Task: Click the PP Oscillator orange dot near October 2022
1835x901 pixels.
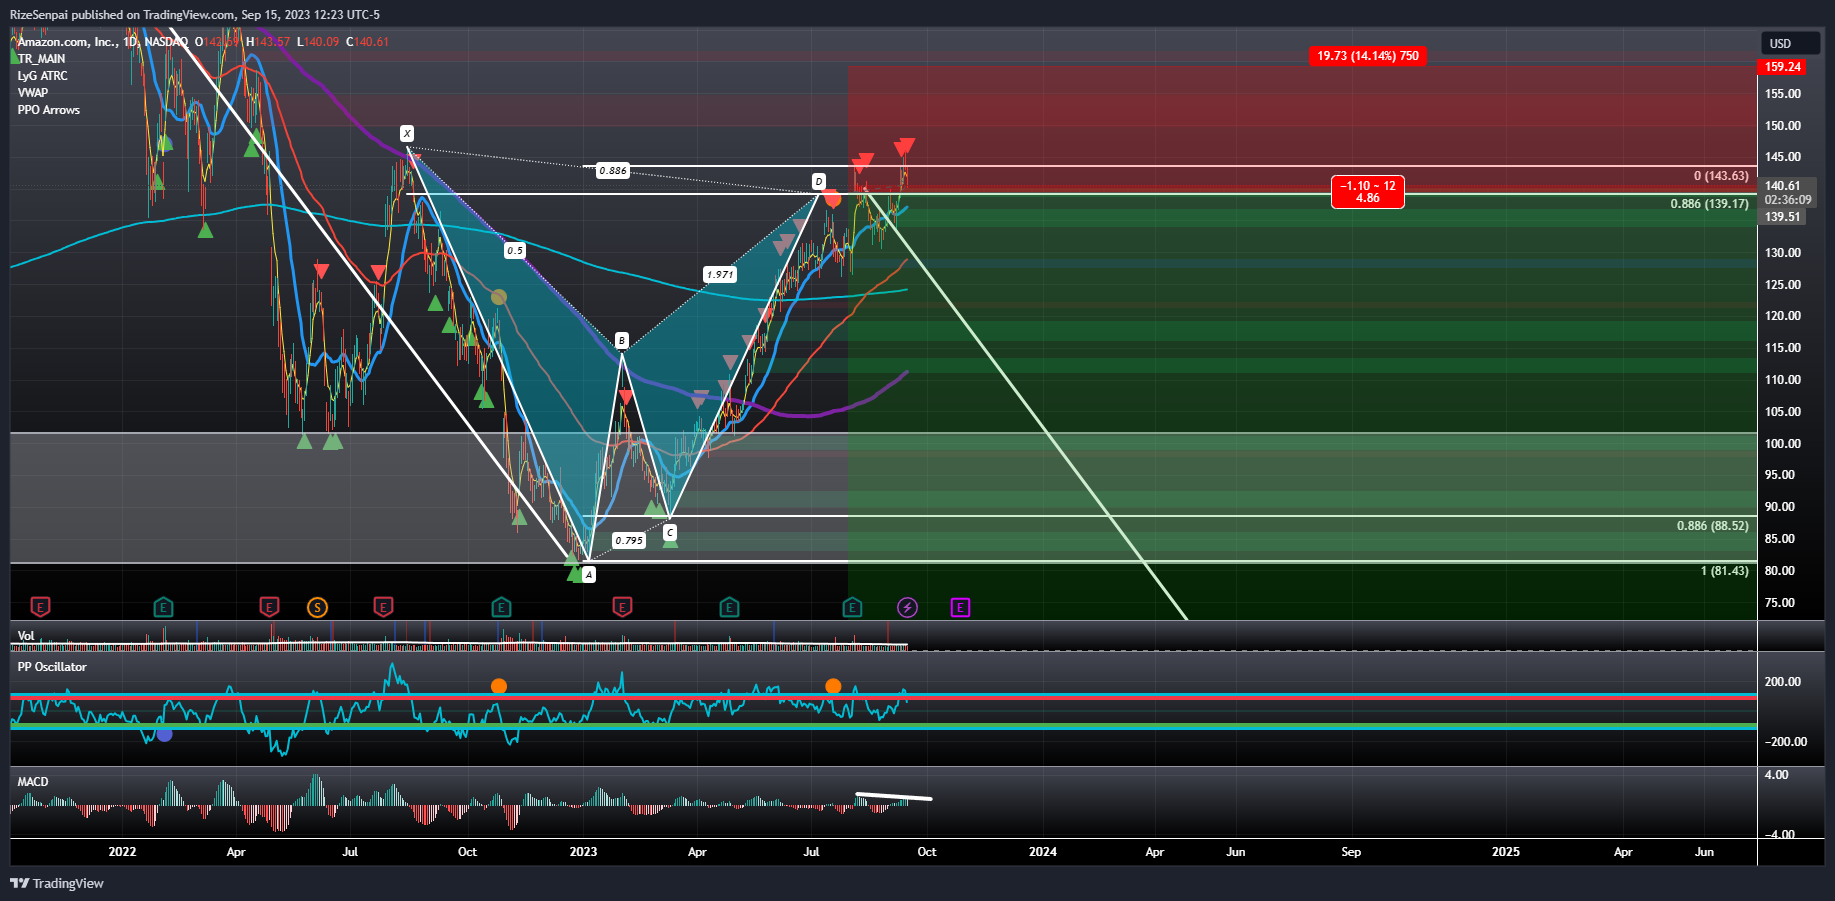Action: pyautogui.click(x=499, y=686)
